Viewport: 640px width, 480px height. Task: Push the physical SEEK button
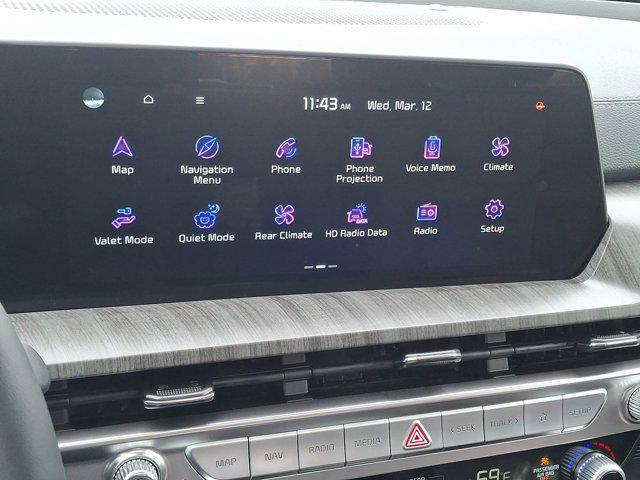462,428
